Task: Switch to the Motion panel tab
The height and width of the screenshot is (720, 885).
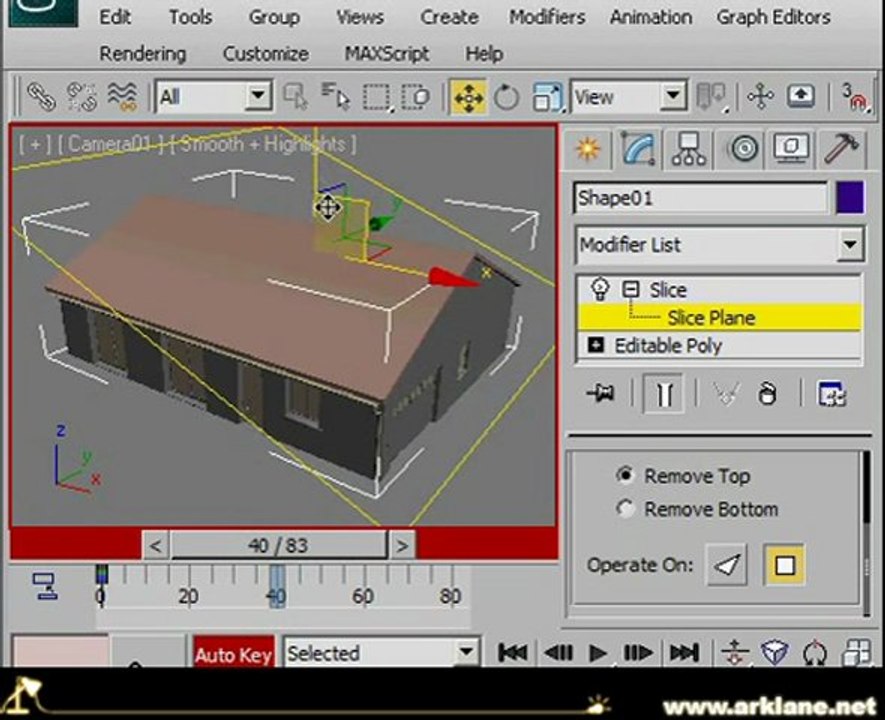Action: 743,149
